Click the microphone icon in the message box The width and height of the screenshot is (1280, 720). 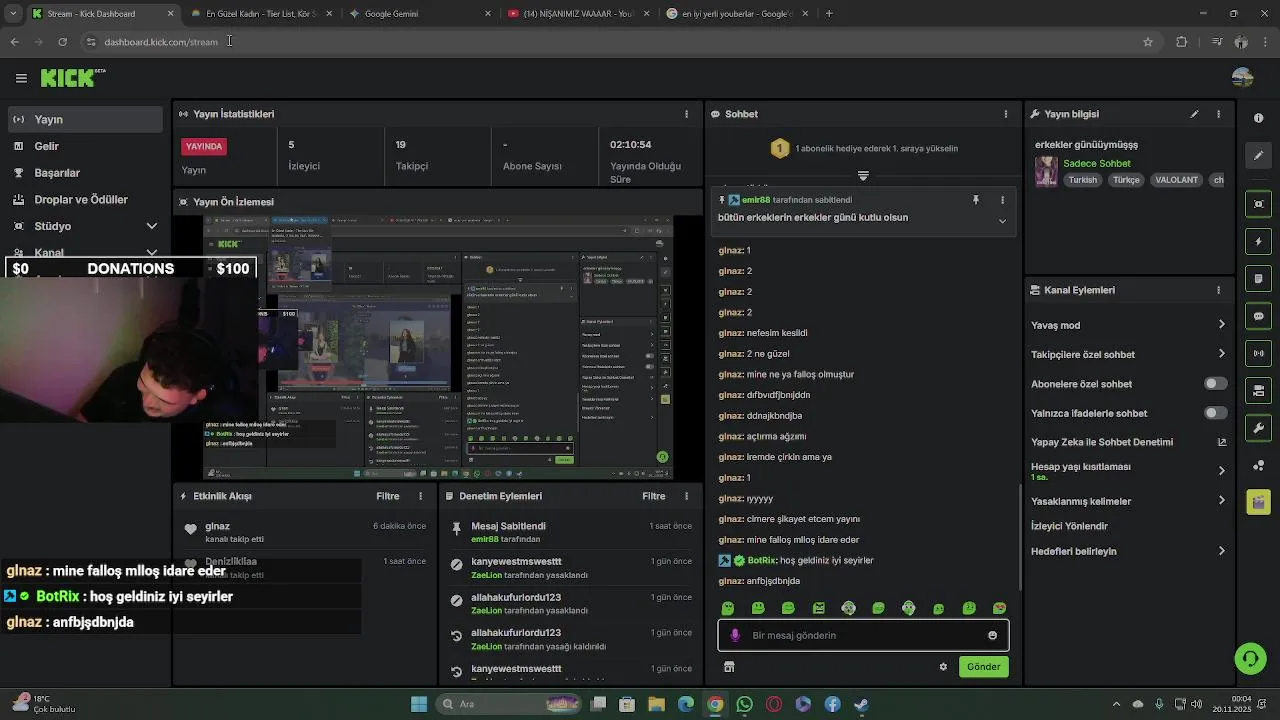(735, 635)
